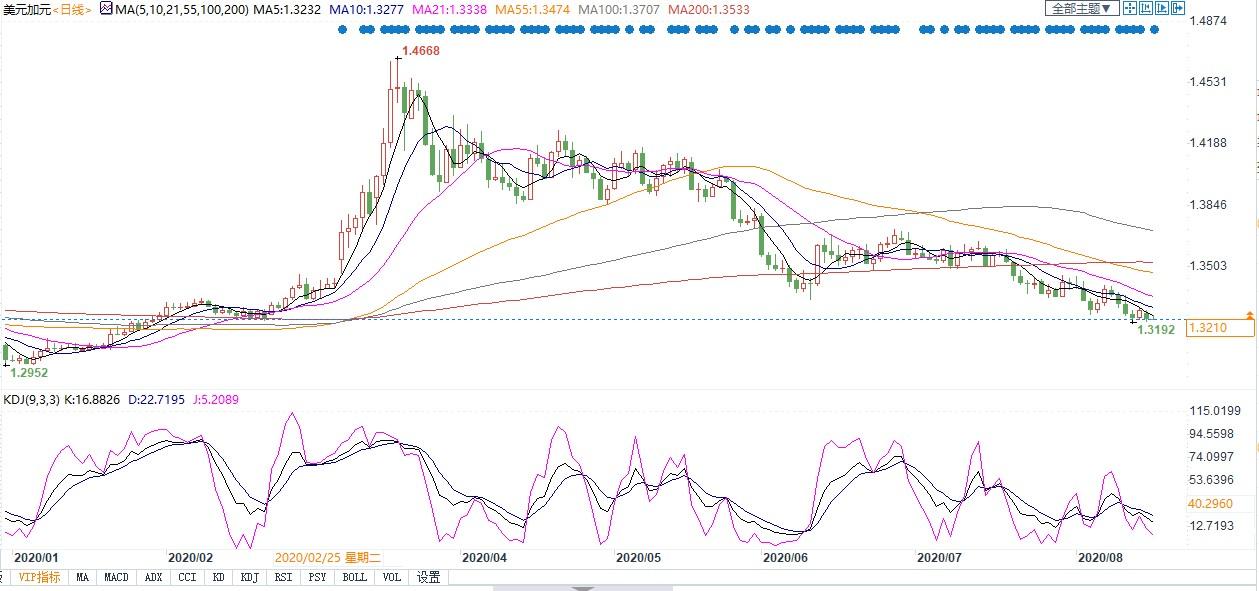Click the current price arrow marker
This screenshot has width=1259, height=591.
(1248, 315)
